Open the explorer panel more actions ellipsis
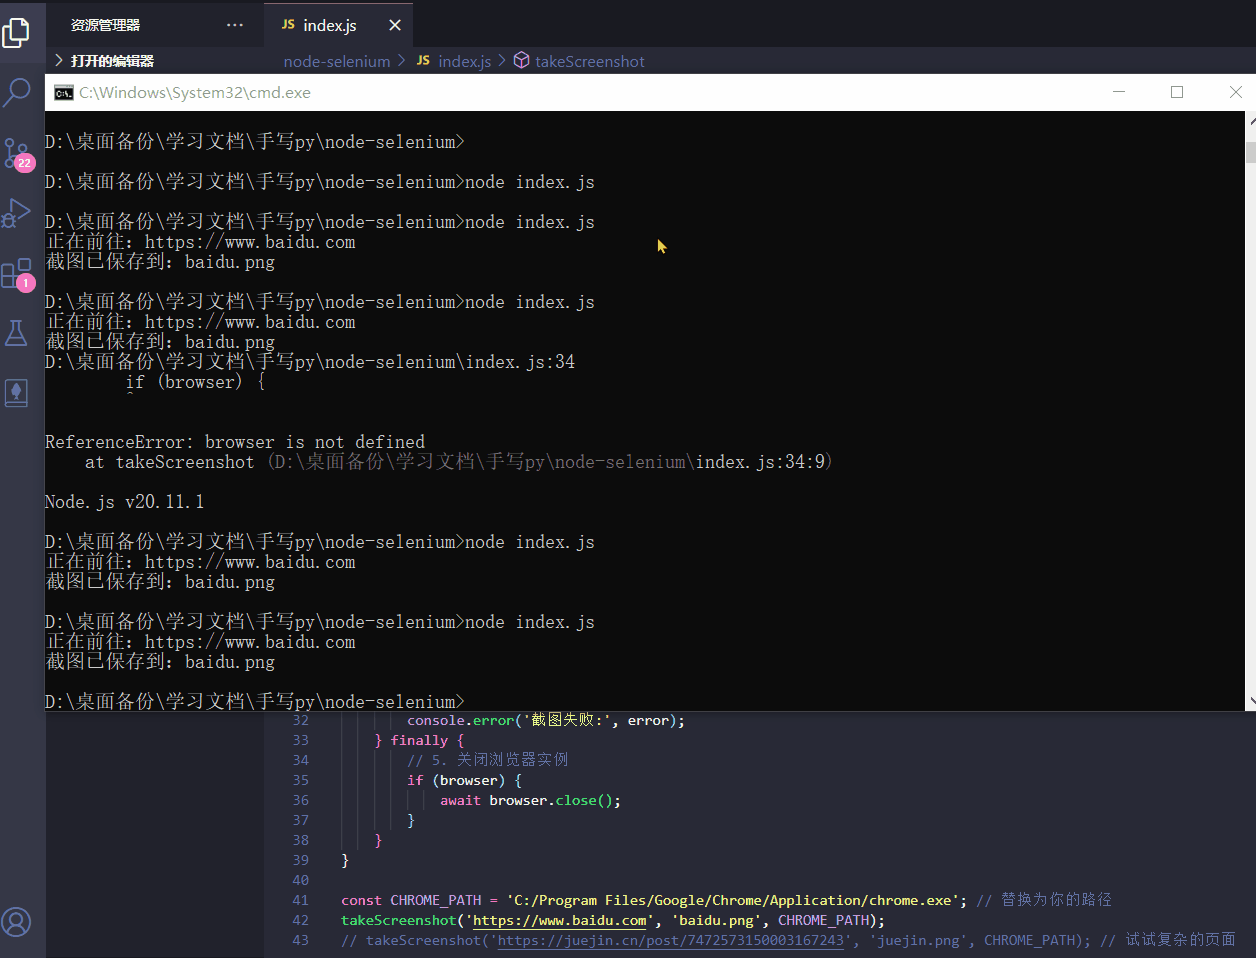 [x=235, y=25]
